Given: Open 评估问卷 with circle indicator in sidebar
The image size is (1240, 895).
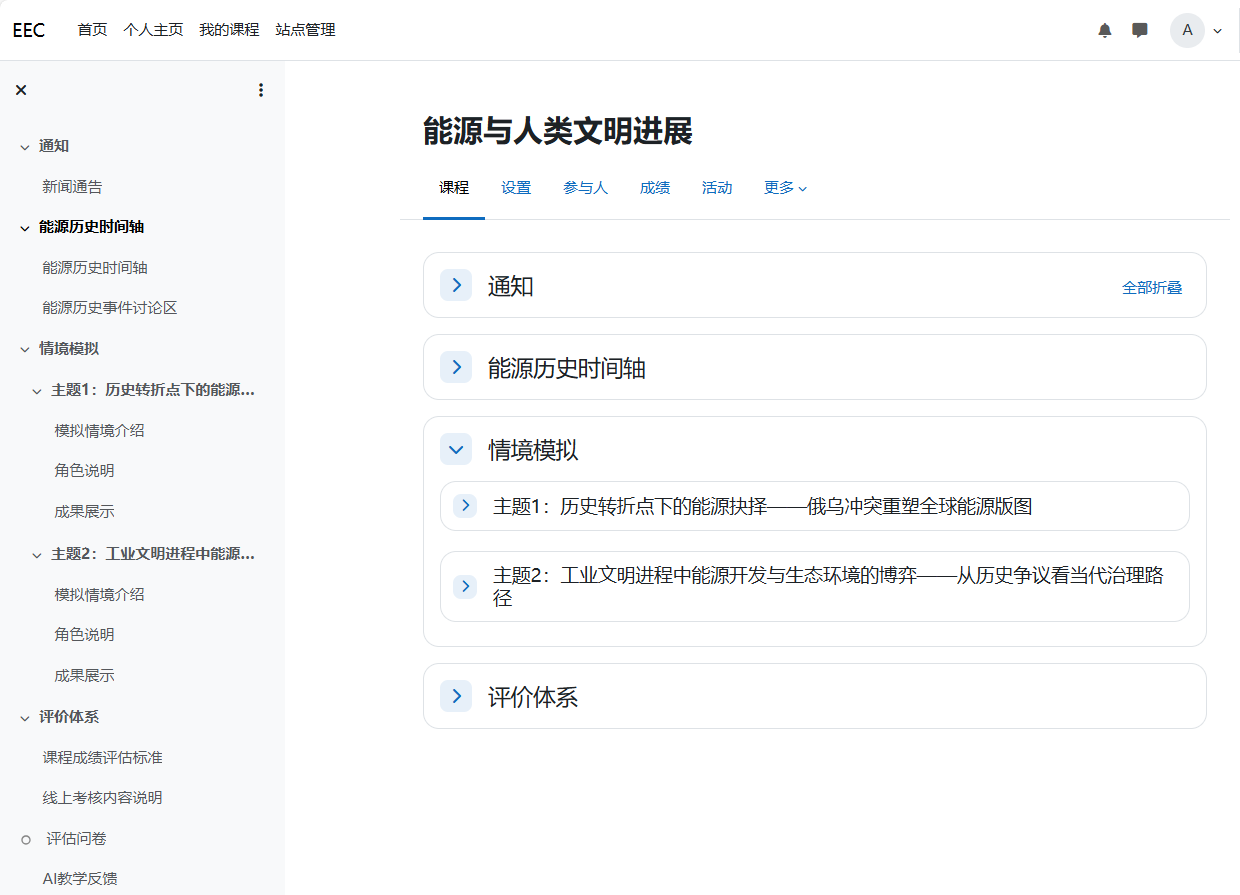Looking at the screenshot, I should 76,839.
